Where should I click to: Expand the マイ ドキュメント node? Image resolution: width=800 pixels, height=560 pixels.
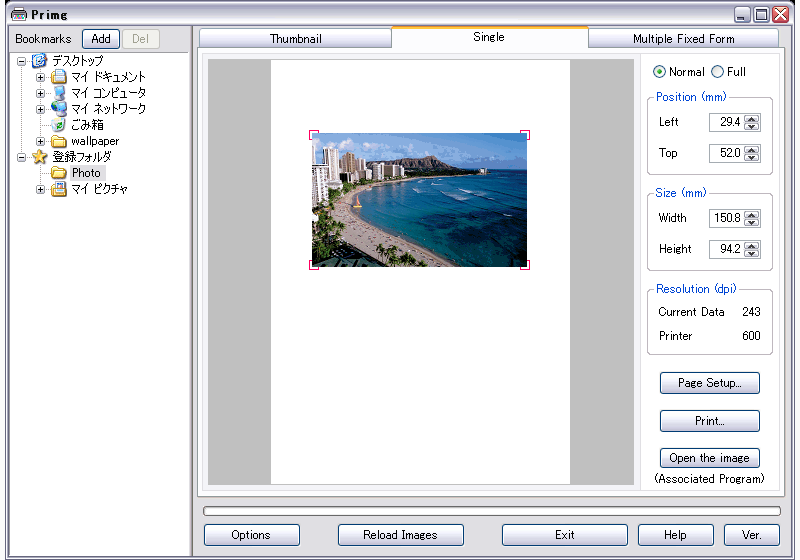tap(40, 78)
